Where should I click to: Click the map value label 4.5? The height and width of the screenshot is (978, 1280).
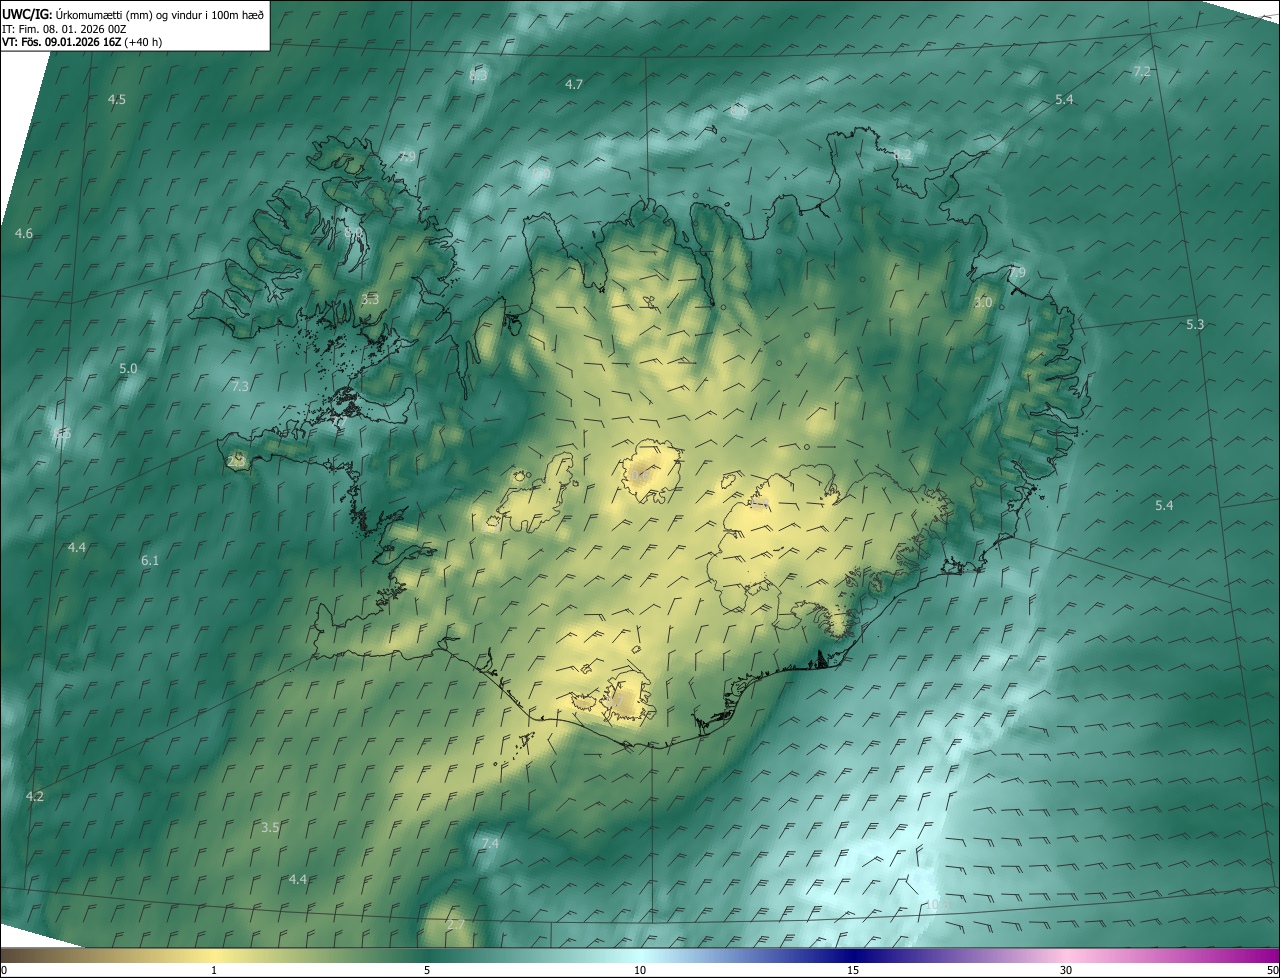(117, 100)
